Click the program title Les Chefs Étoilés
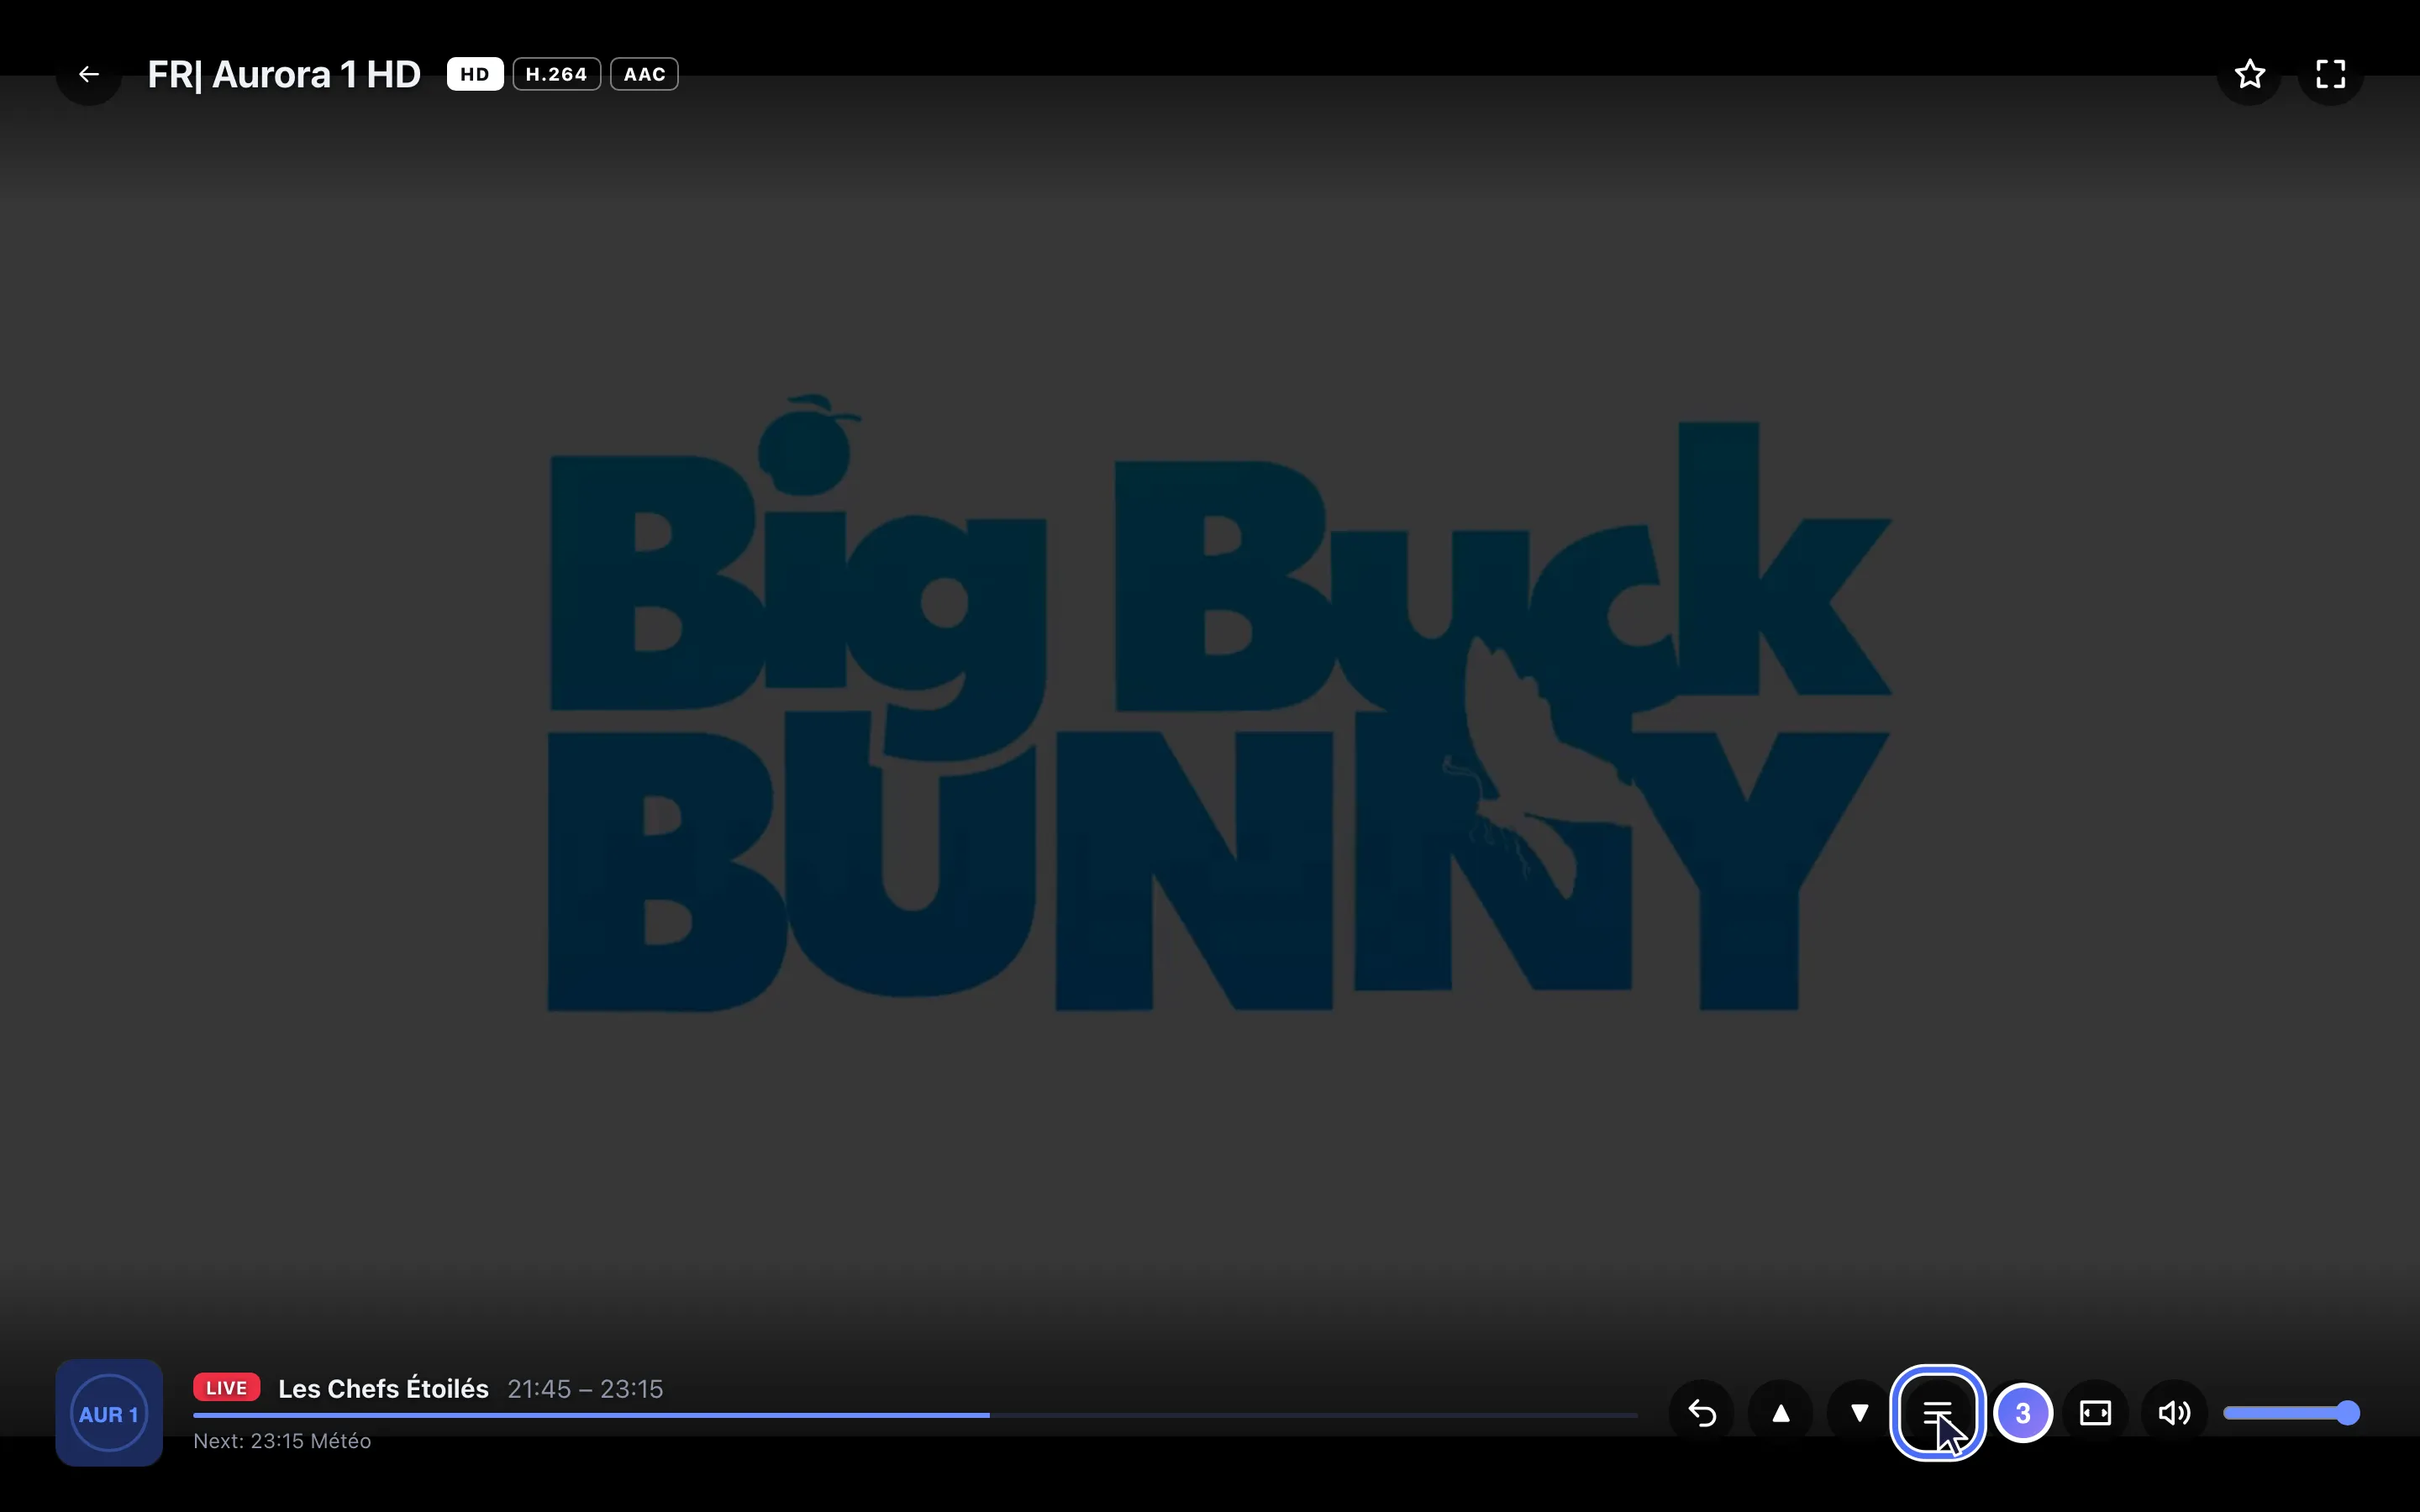The height and width of the screenshot is (1512, 2420). click(383, 1389)
